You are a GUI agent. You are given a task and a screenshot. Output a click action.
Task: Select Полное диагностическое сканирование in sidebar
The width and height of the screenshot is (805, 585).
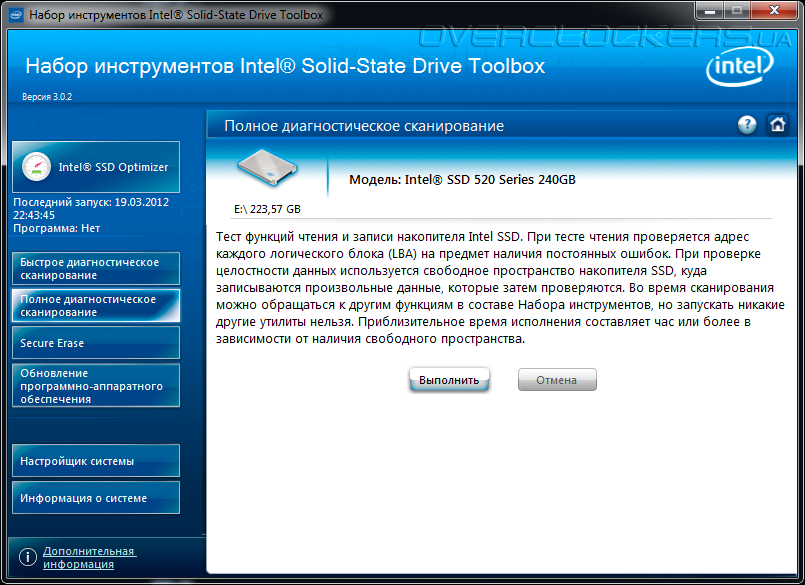click(x=96, y=306)
